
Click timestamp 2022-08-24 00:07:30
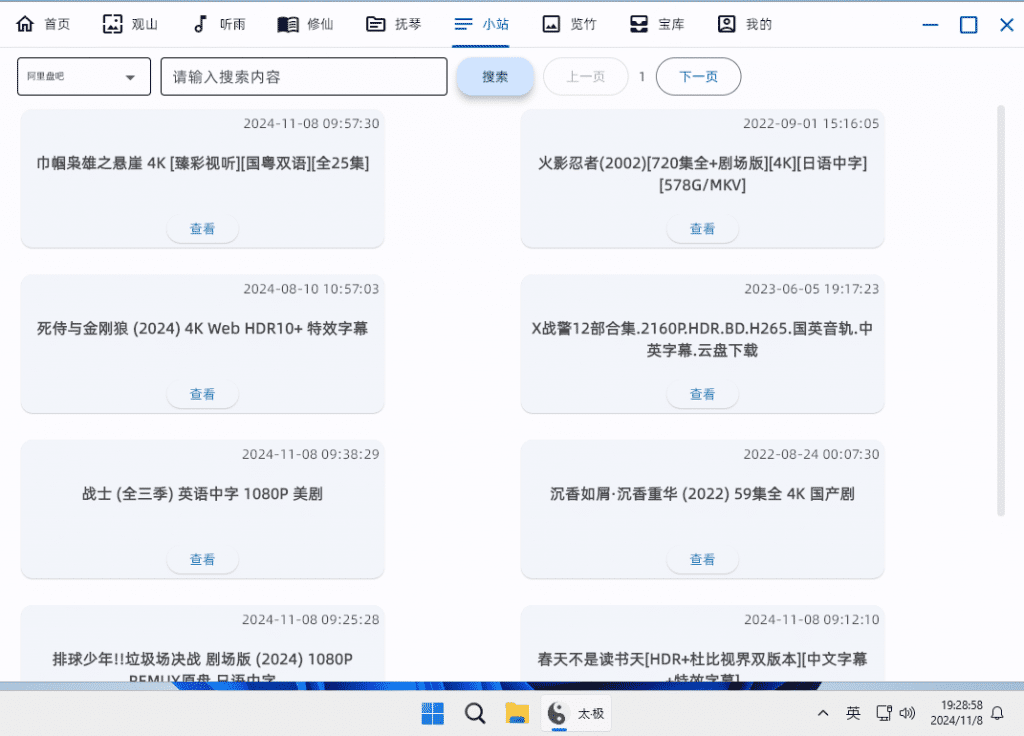(x=811, y=454)
